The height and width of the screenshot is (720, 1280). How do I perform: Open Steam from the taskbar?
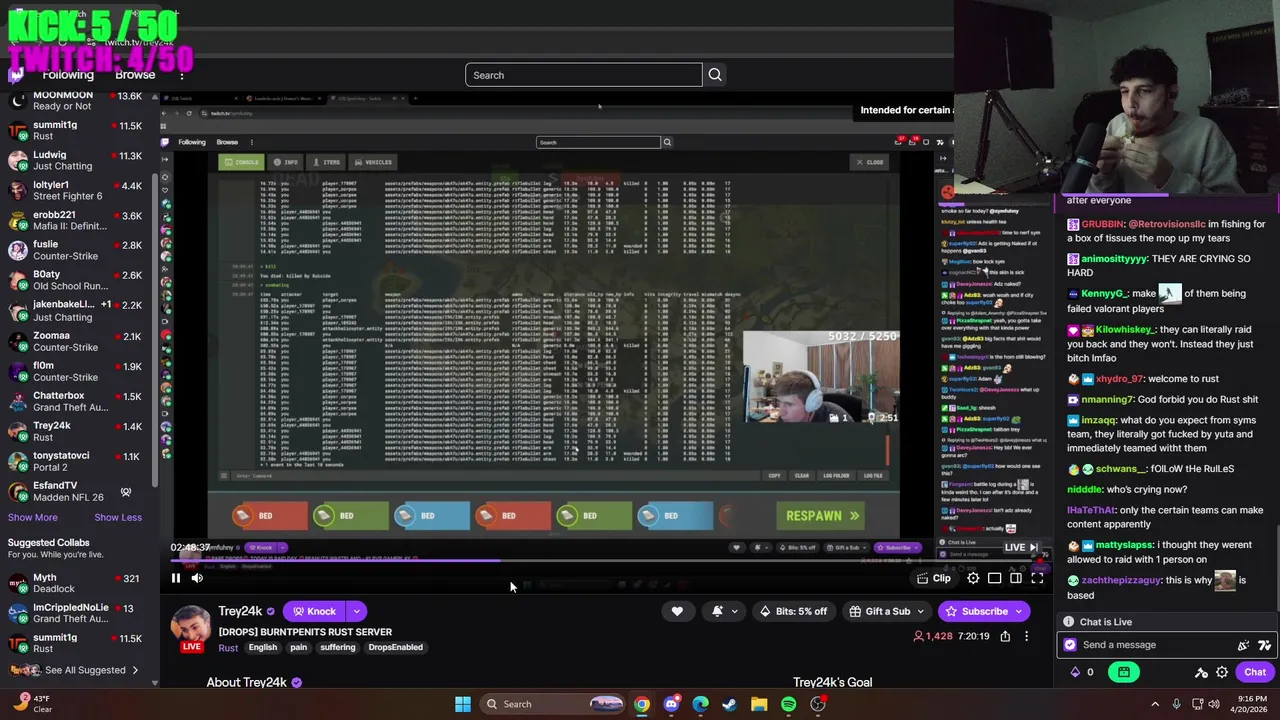click(x=729, y=704)
